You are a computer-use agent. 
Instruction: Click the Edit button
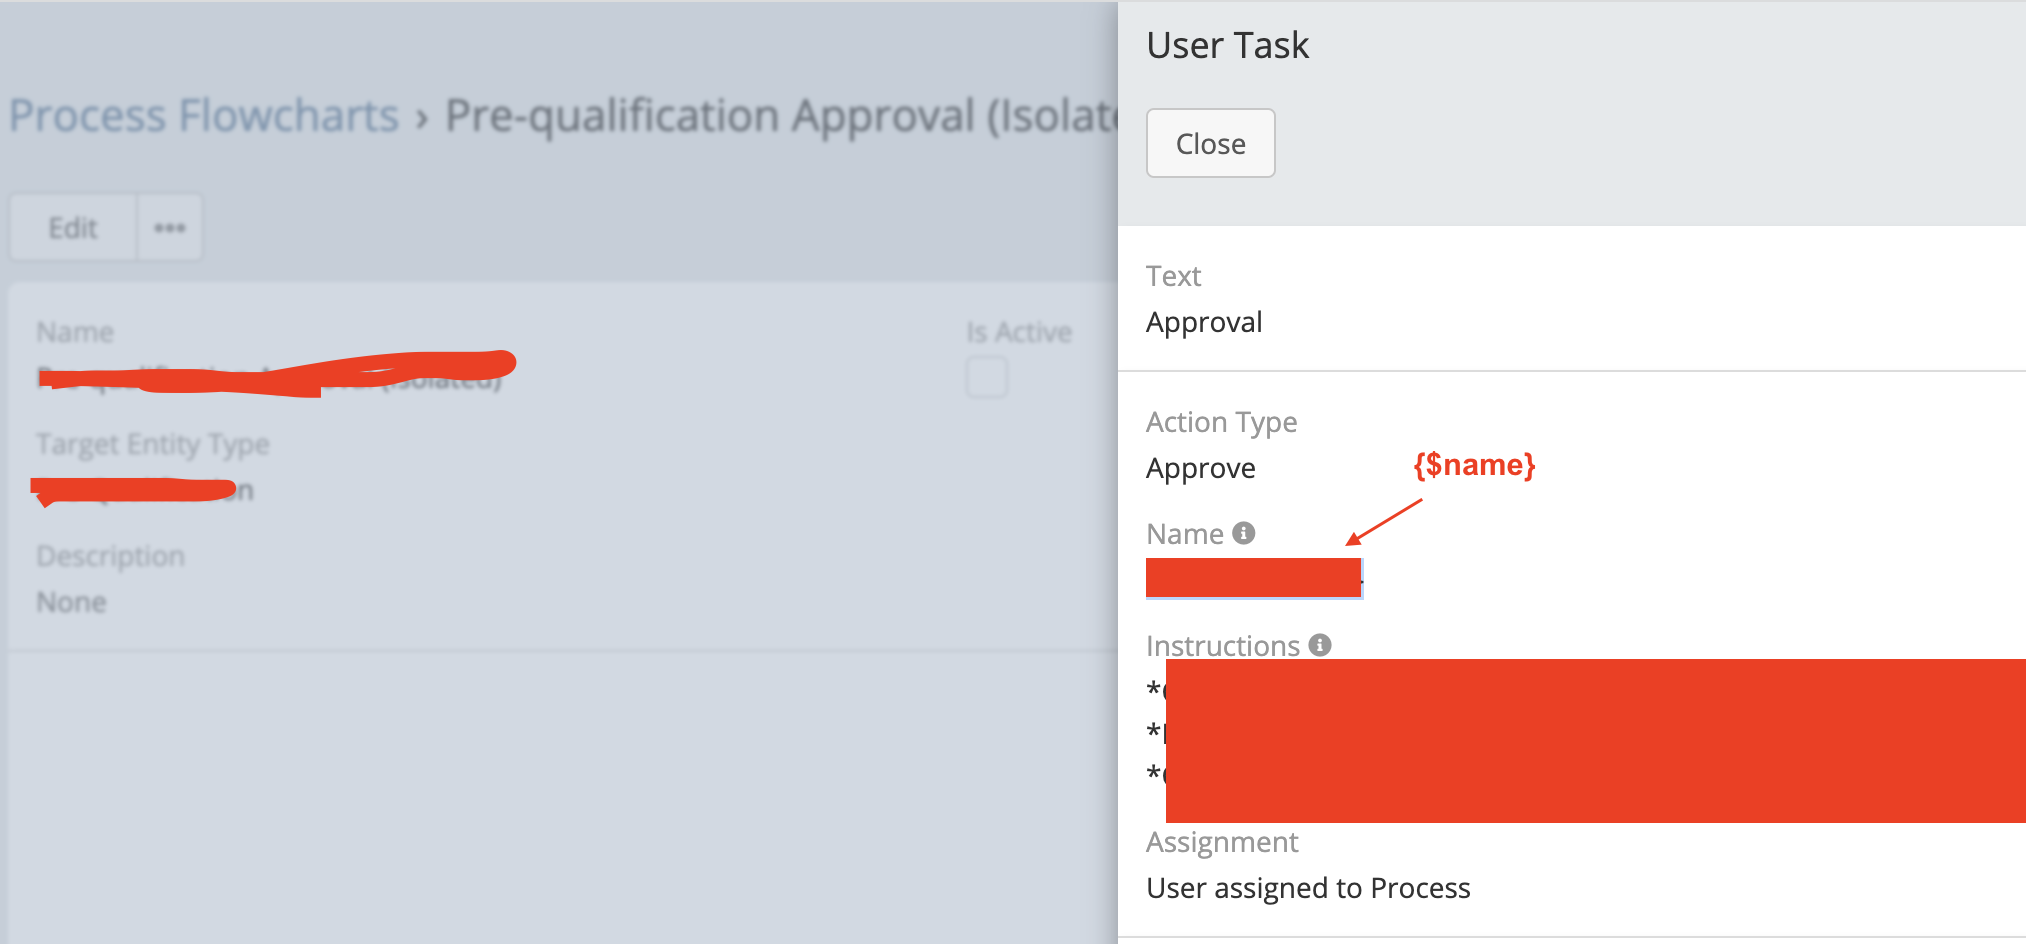tap(73, 228)
